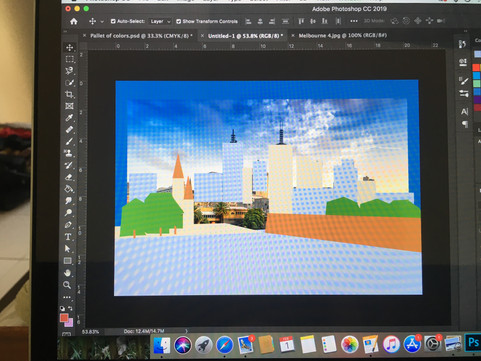Select the History Brush tool

click(x=69, y=165)
